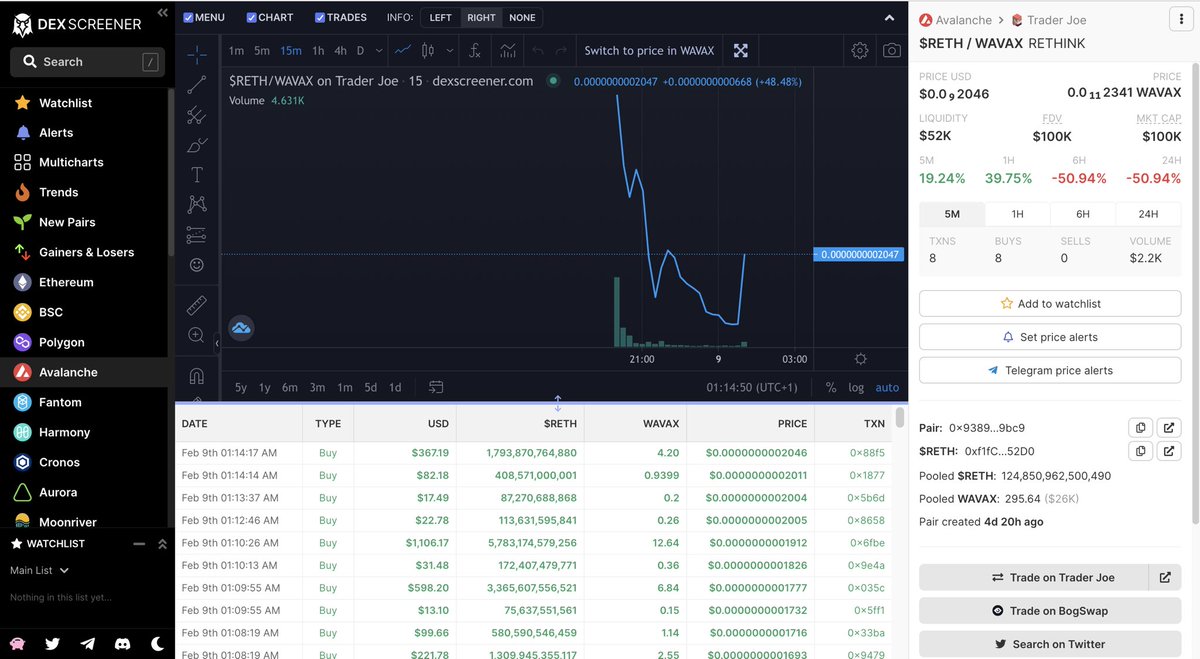Open Discord from sidebar footer
The width and height of the screenshot is (1200, 659).
[122, 644]
